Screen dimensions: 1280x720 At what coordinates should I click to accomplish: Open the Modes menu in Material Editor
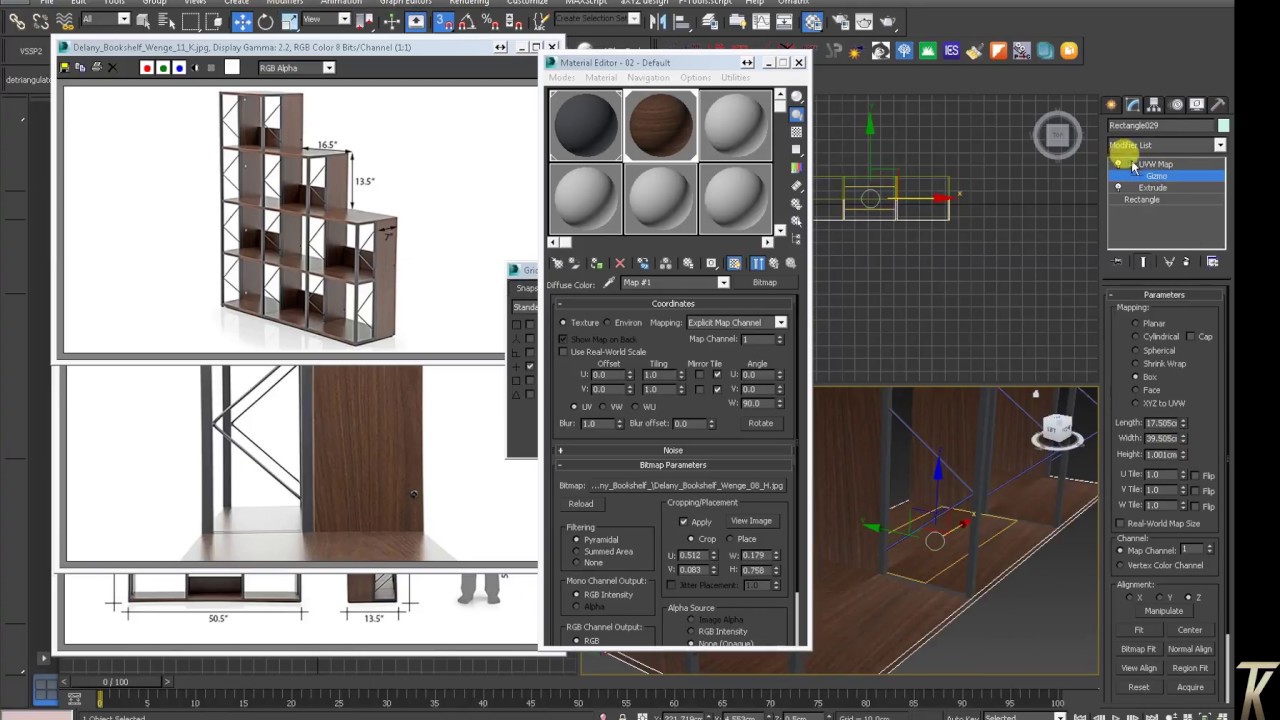point(562,78)
